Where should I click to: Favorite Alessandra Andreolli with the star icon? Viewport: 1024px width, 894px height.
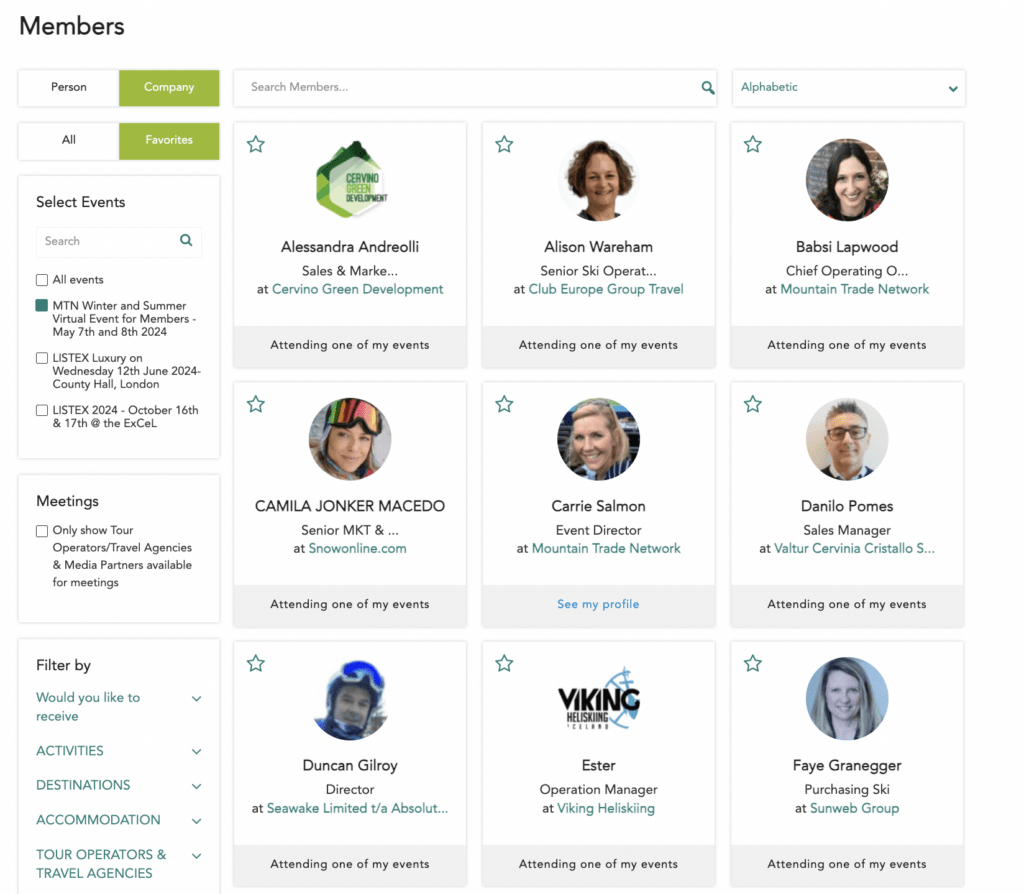tap(255, 144)
